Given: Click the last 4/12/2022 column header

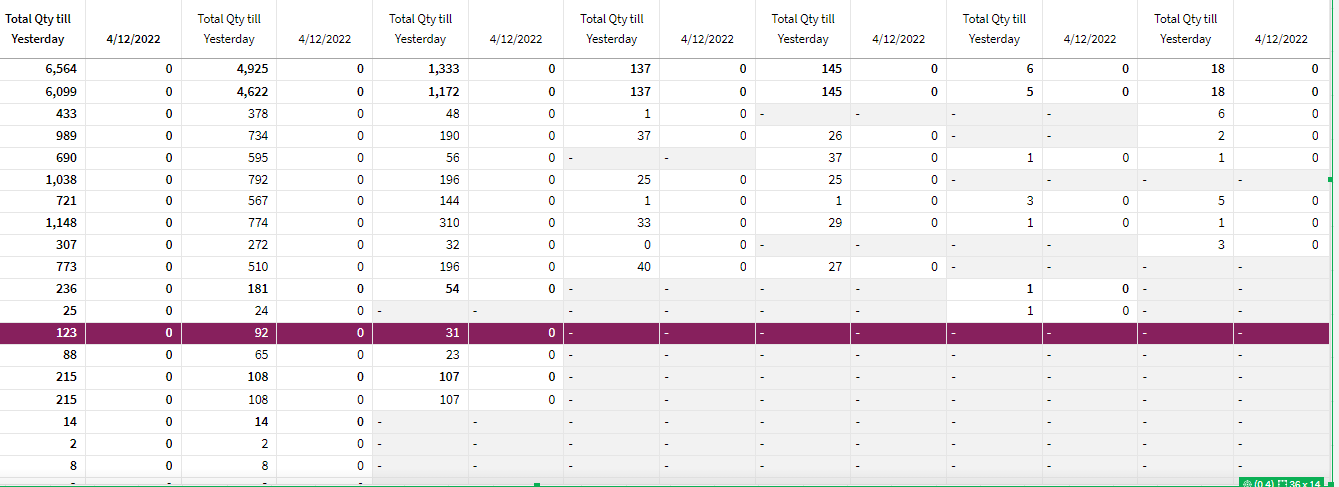Looking at the screenshot, I should [1281, 39].
